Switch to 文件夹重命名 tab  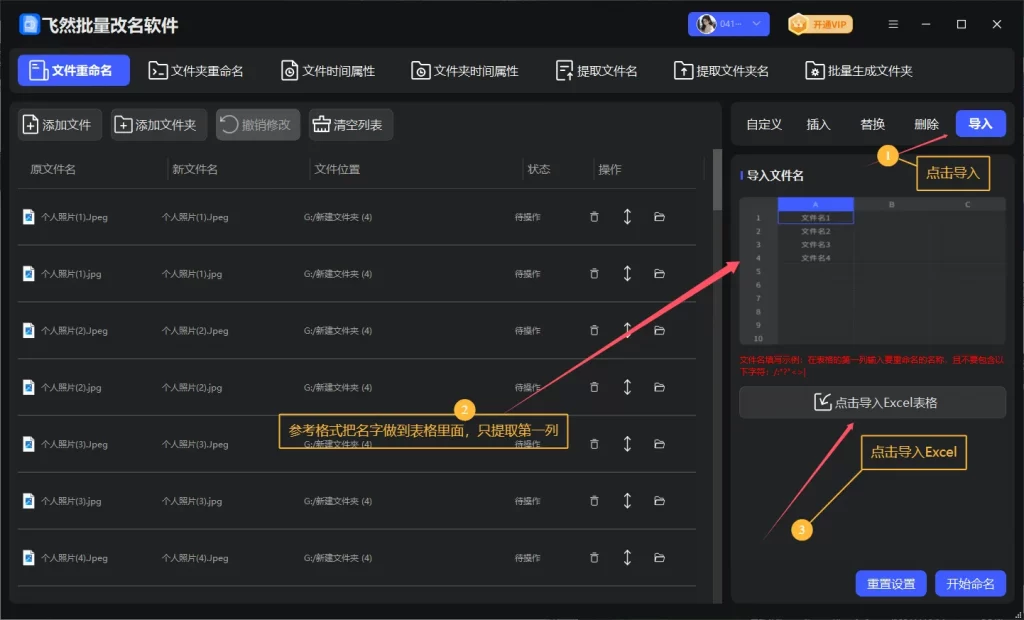pos(196,71)
